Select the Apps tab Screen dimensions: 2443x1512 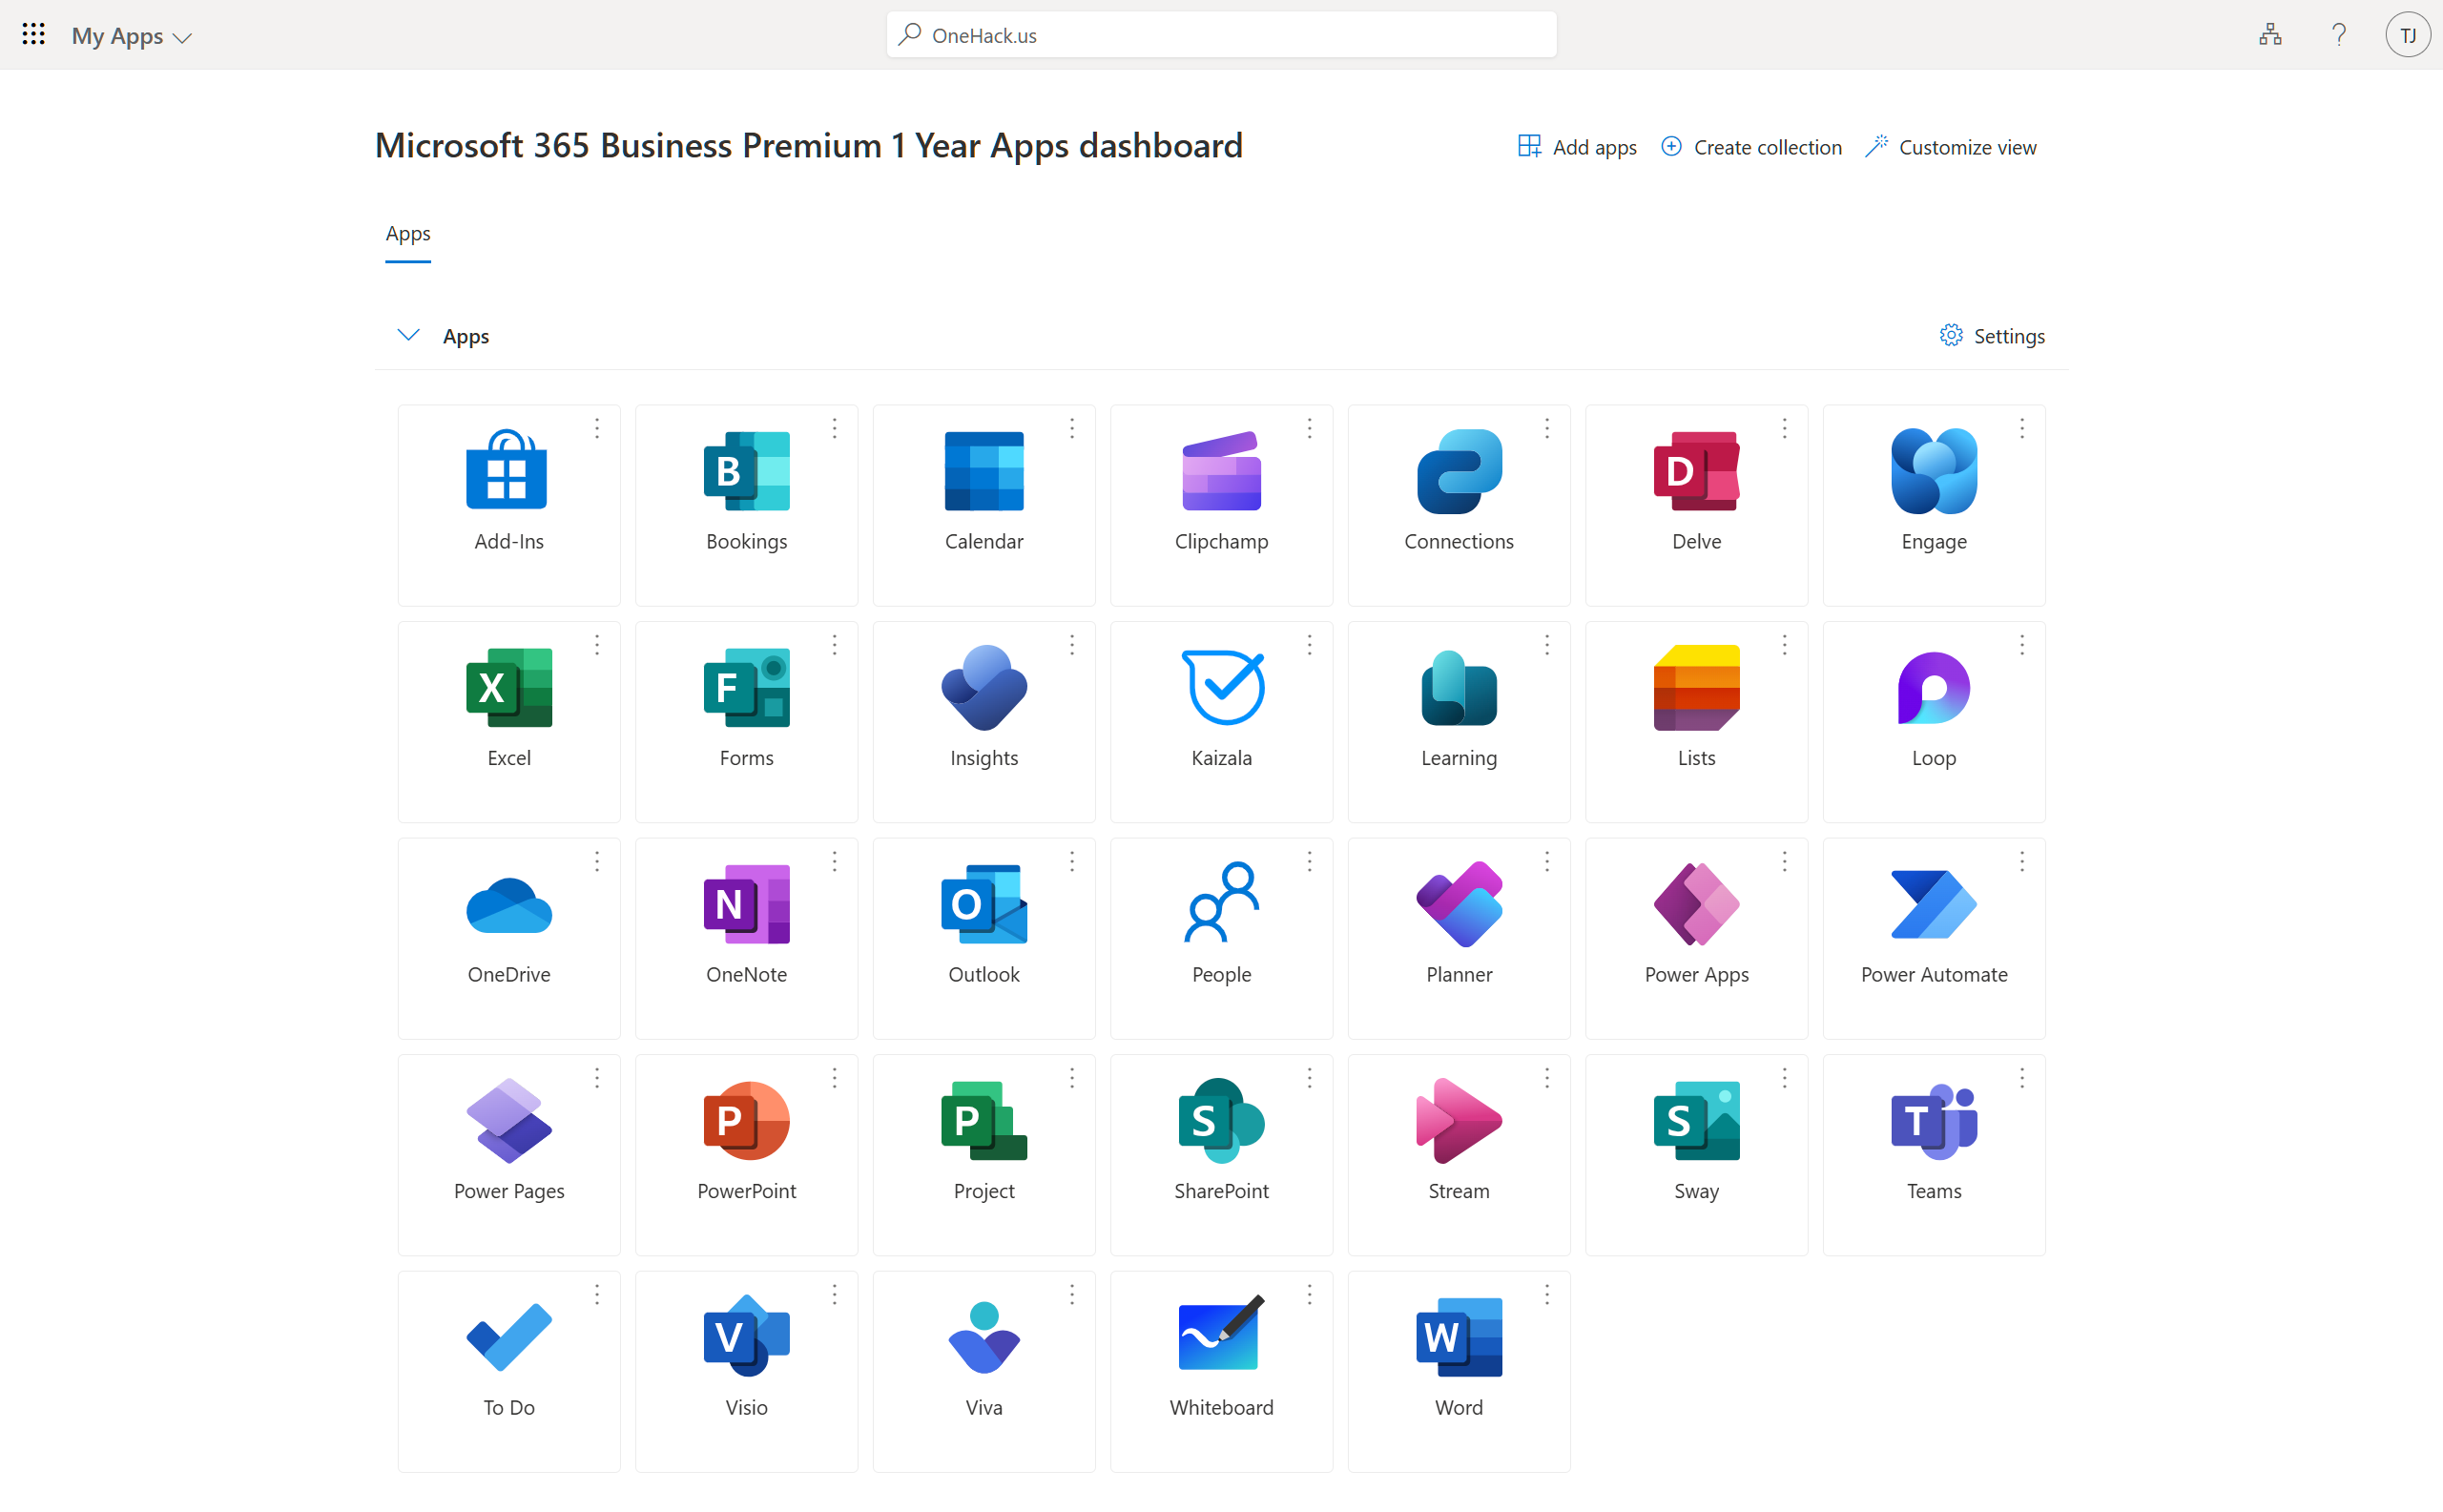coord(408,233)
